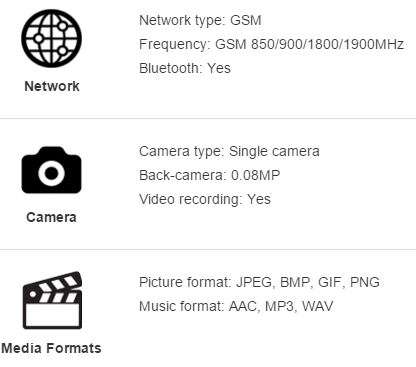Click the divider line below Camera section
Screen dimensions: 416x367
pos(208,249)
